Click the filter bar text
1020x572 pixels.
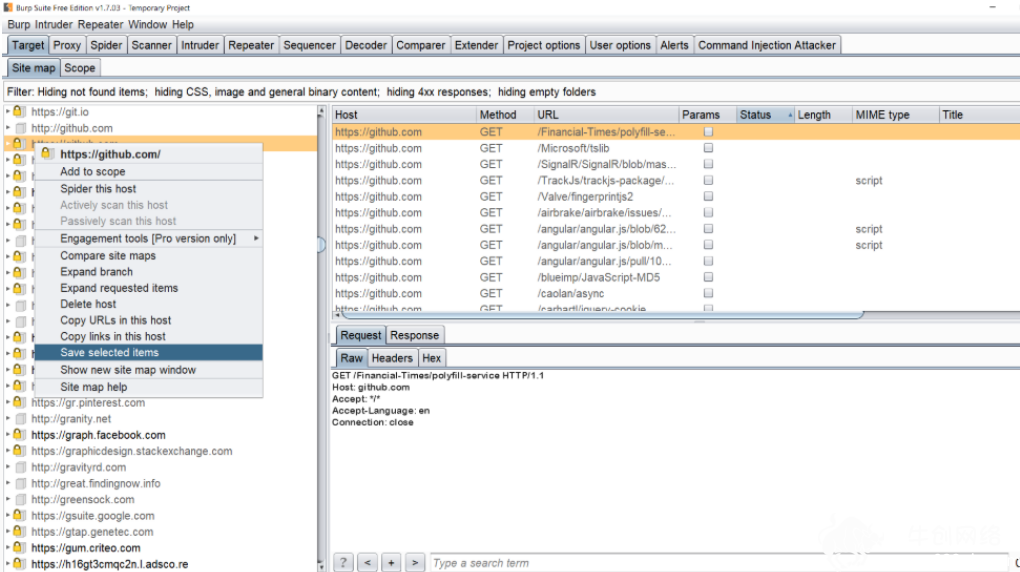click(x=301, y=92)
